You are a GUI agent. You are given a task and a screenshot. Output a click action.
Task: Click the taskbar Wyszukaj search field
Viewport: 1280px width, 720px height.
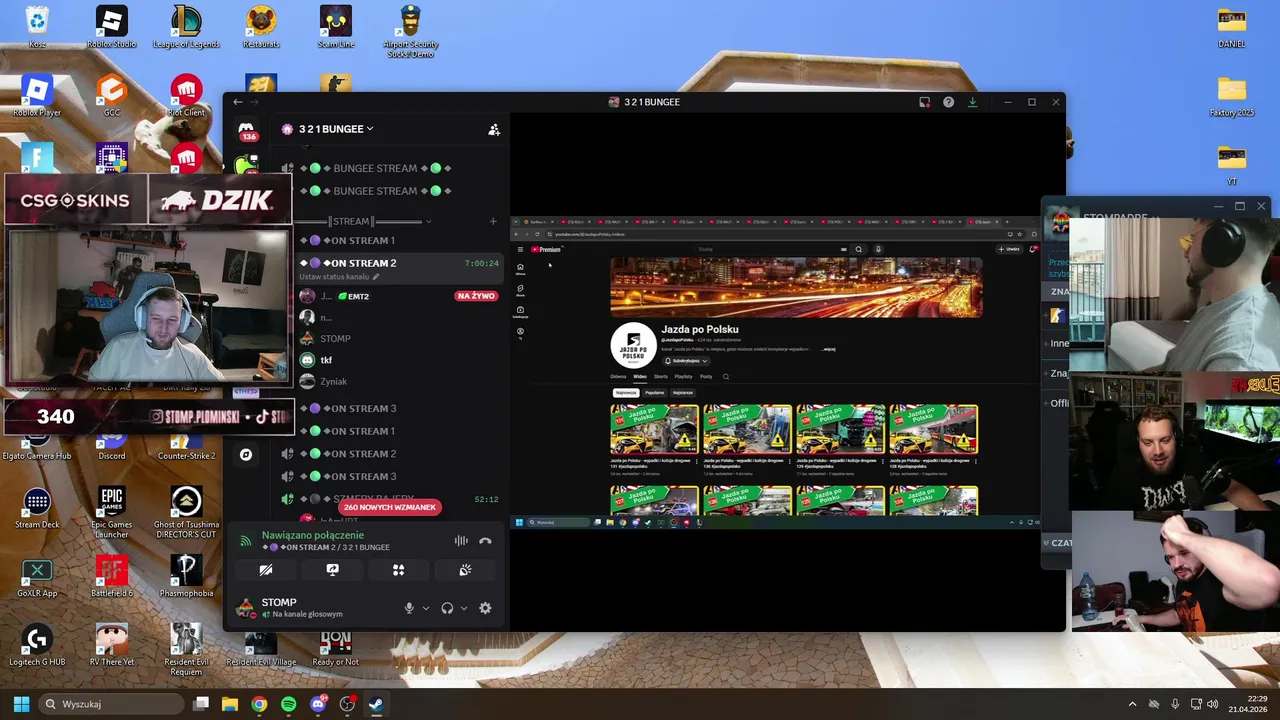coord(112,704)
